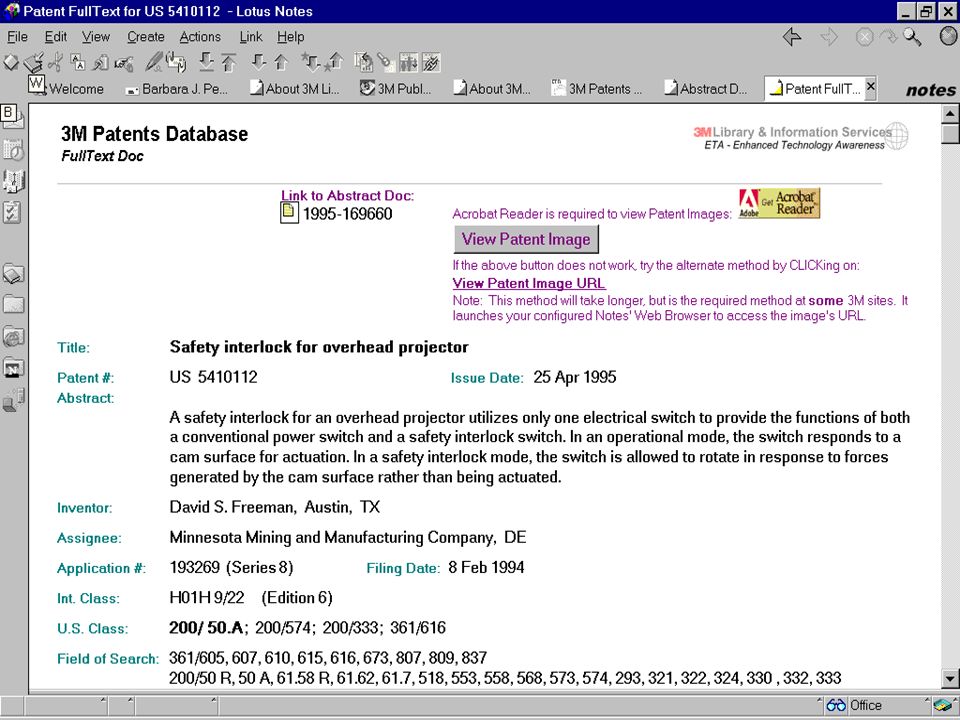Click the flashlight search toolbar icon

point(385,61)
